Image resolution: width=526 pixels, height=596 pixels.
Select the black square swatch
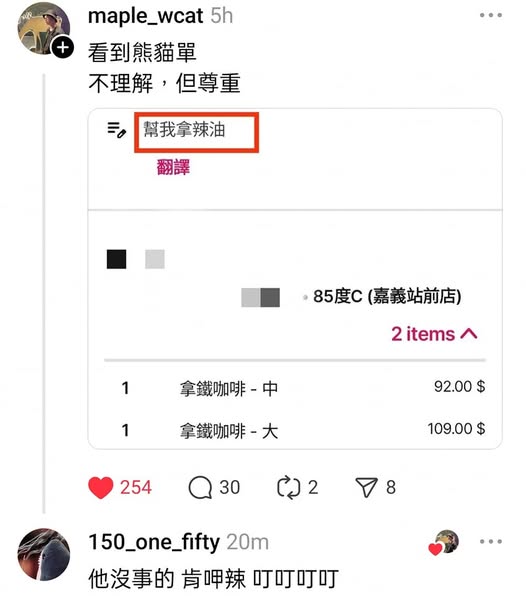click(116, 259)
